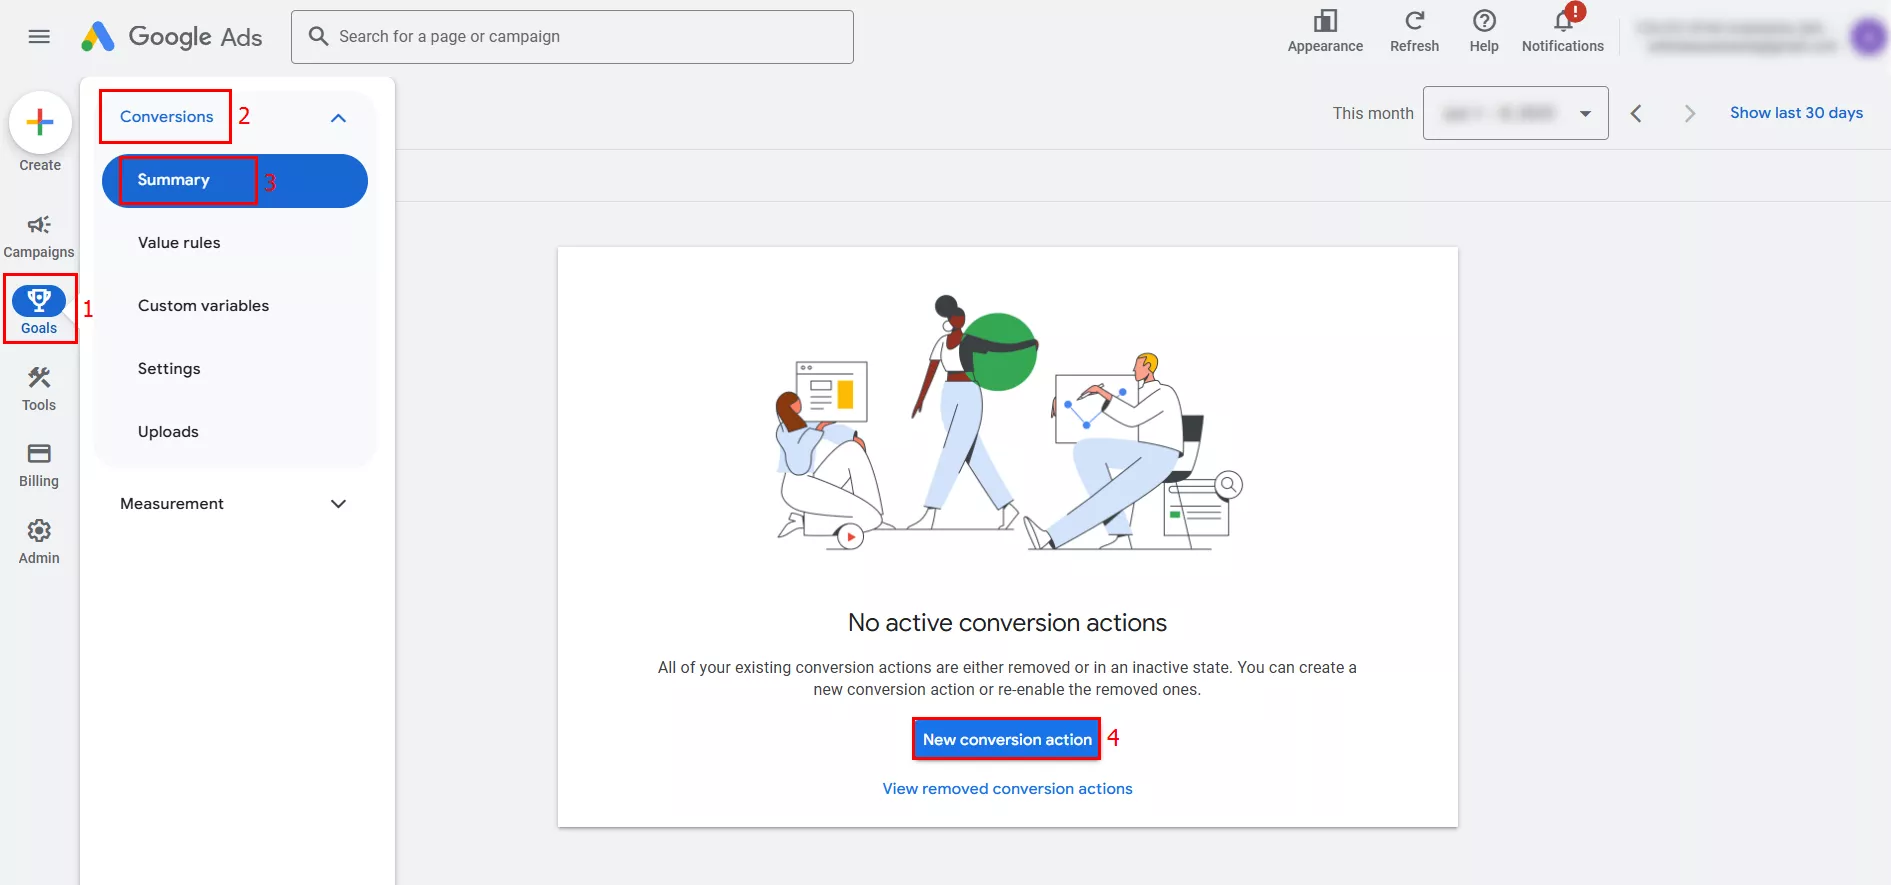Screen dimensions: 1891x885
Task: Collapse the Conversions section chevron
Action: (x=338, y=118)
